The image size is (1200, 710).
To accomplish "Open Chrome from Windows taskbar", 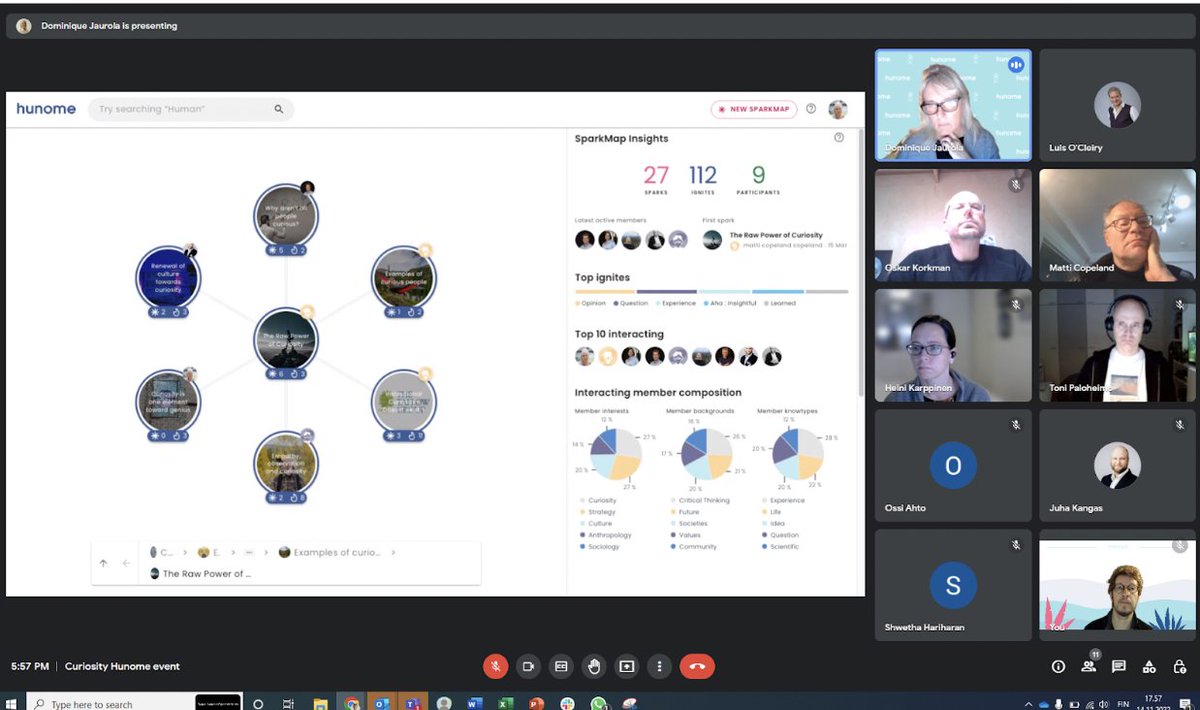I will [352, 703].
